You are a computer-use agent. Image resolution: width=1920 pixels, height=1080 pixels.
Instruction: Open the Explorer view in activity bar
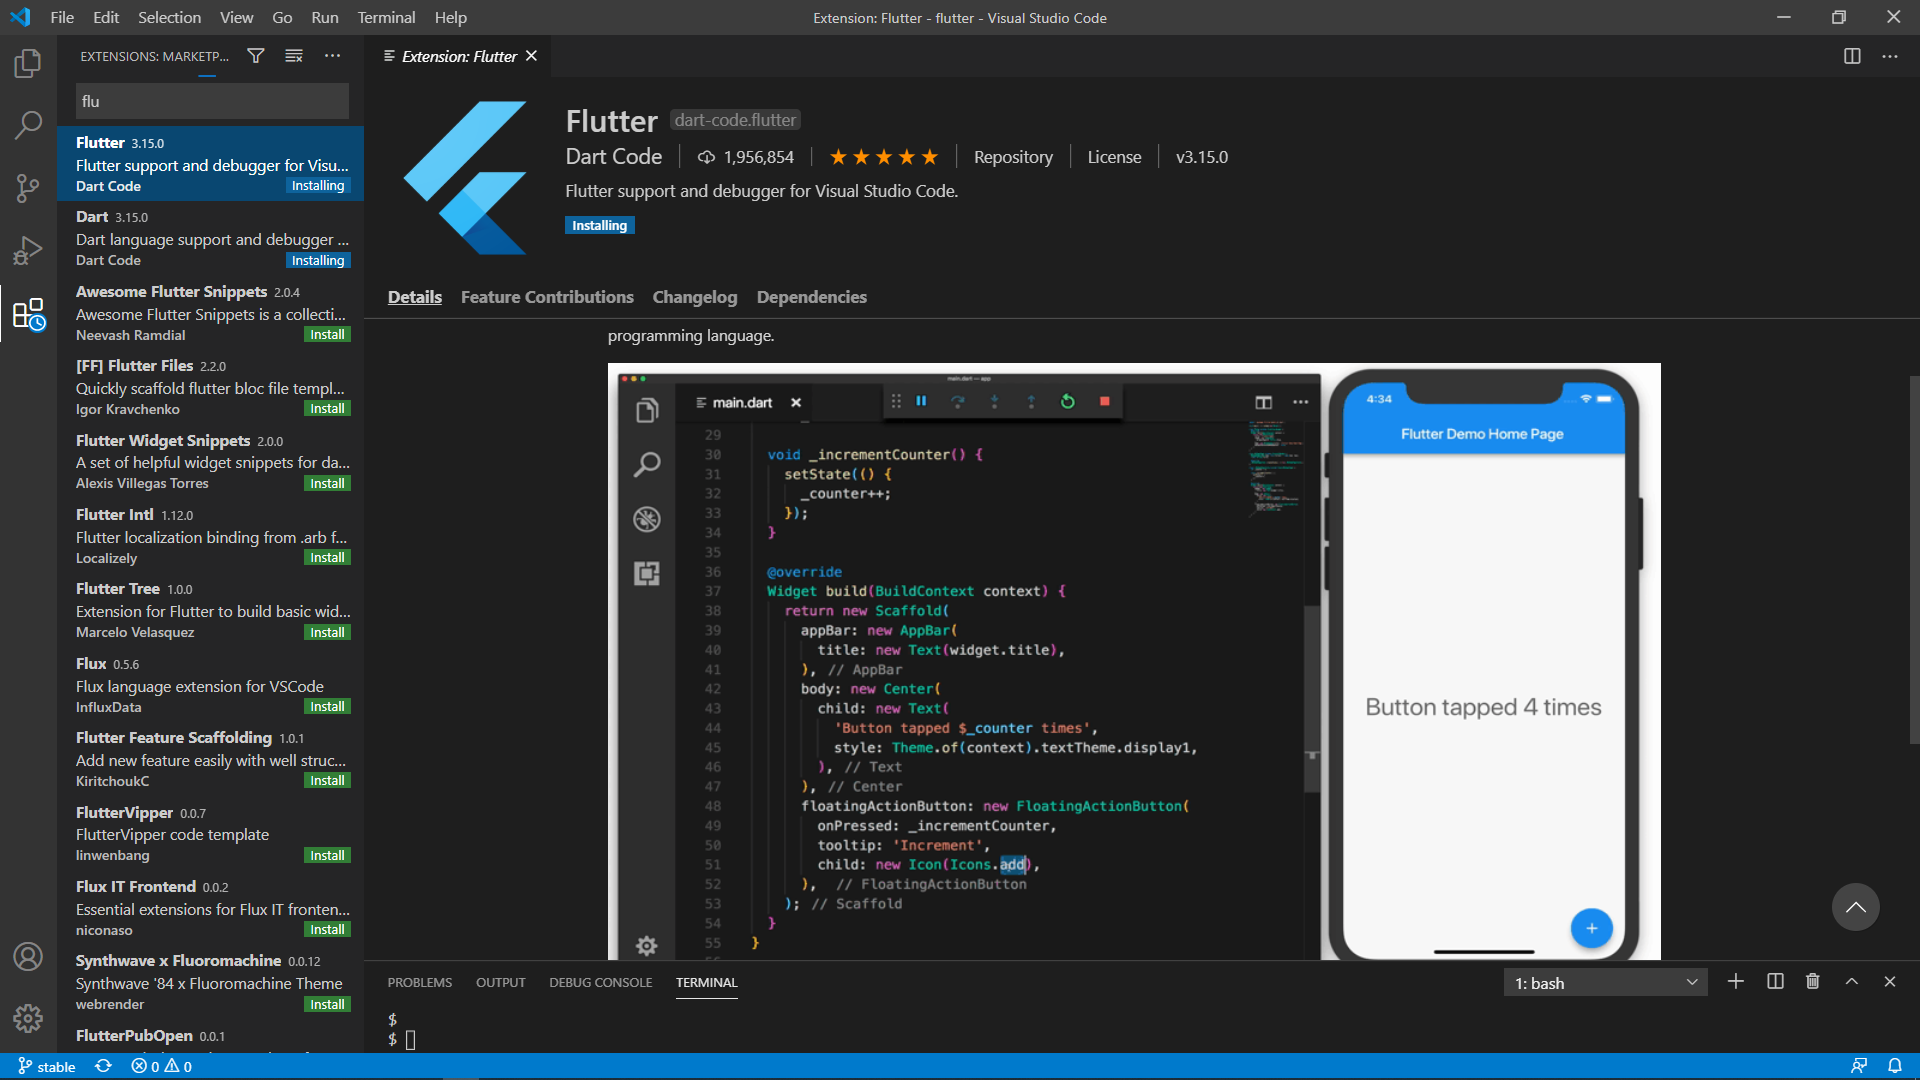coord(28,64)
